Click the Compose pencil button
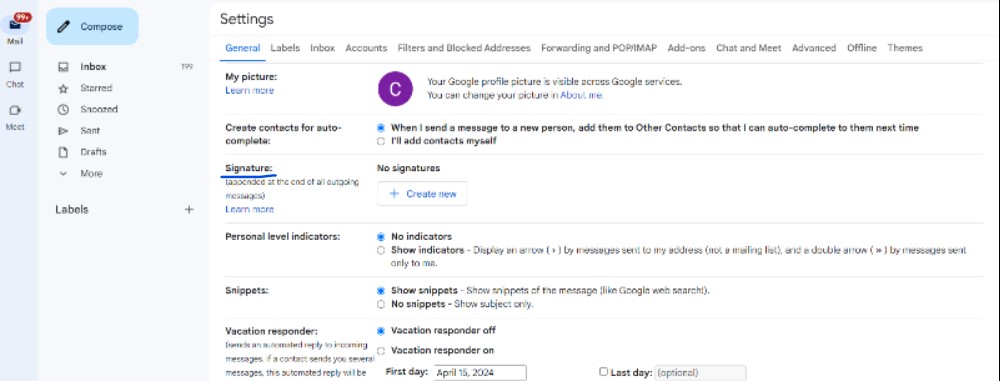This screenshot has width=1000, height=381. pos(92,27)
